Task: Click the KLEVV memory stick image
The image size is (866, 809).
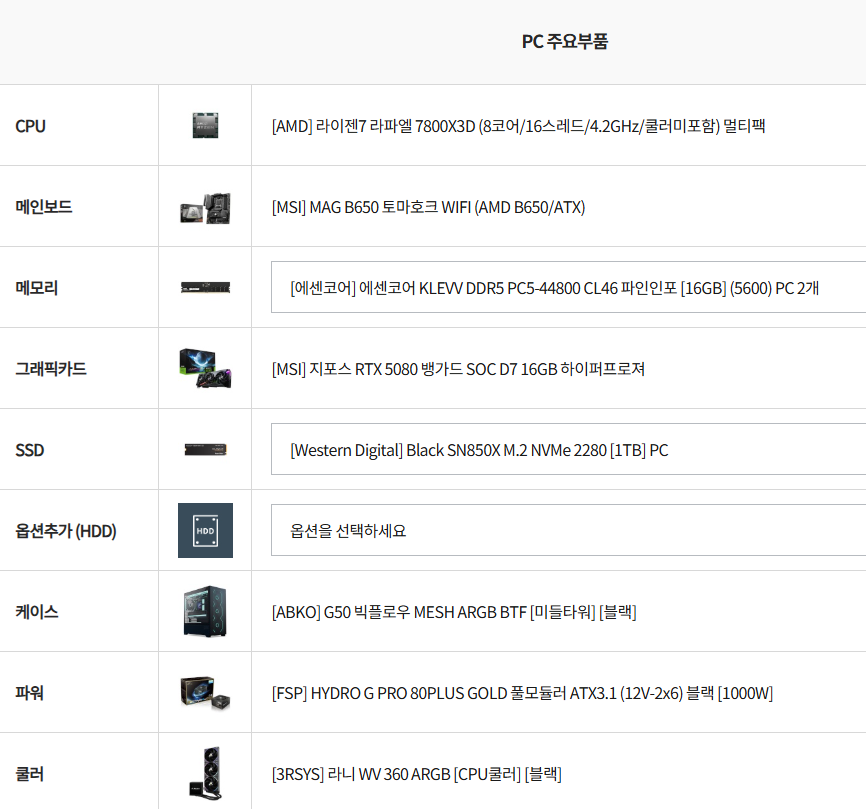Action: [x=205, y=288]
